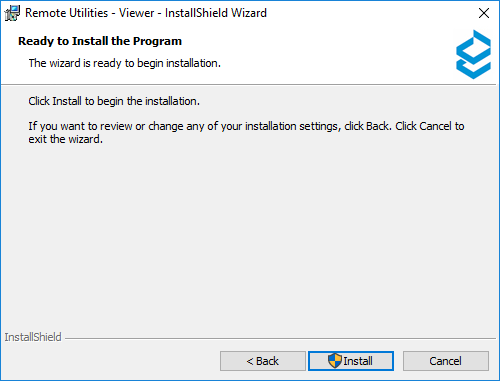Click the word 'Install' on the Install button
The height and width of the screenshot is (381, 500).
358,361
